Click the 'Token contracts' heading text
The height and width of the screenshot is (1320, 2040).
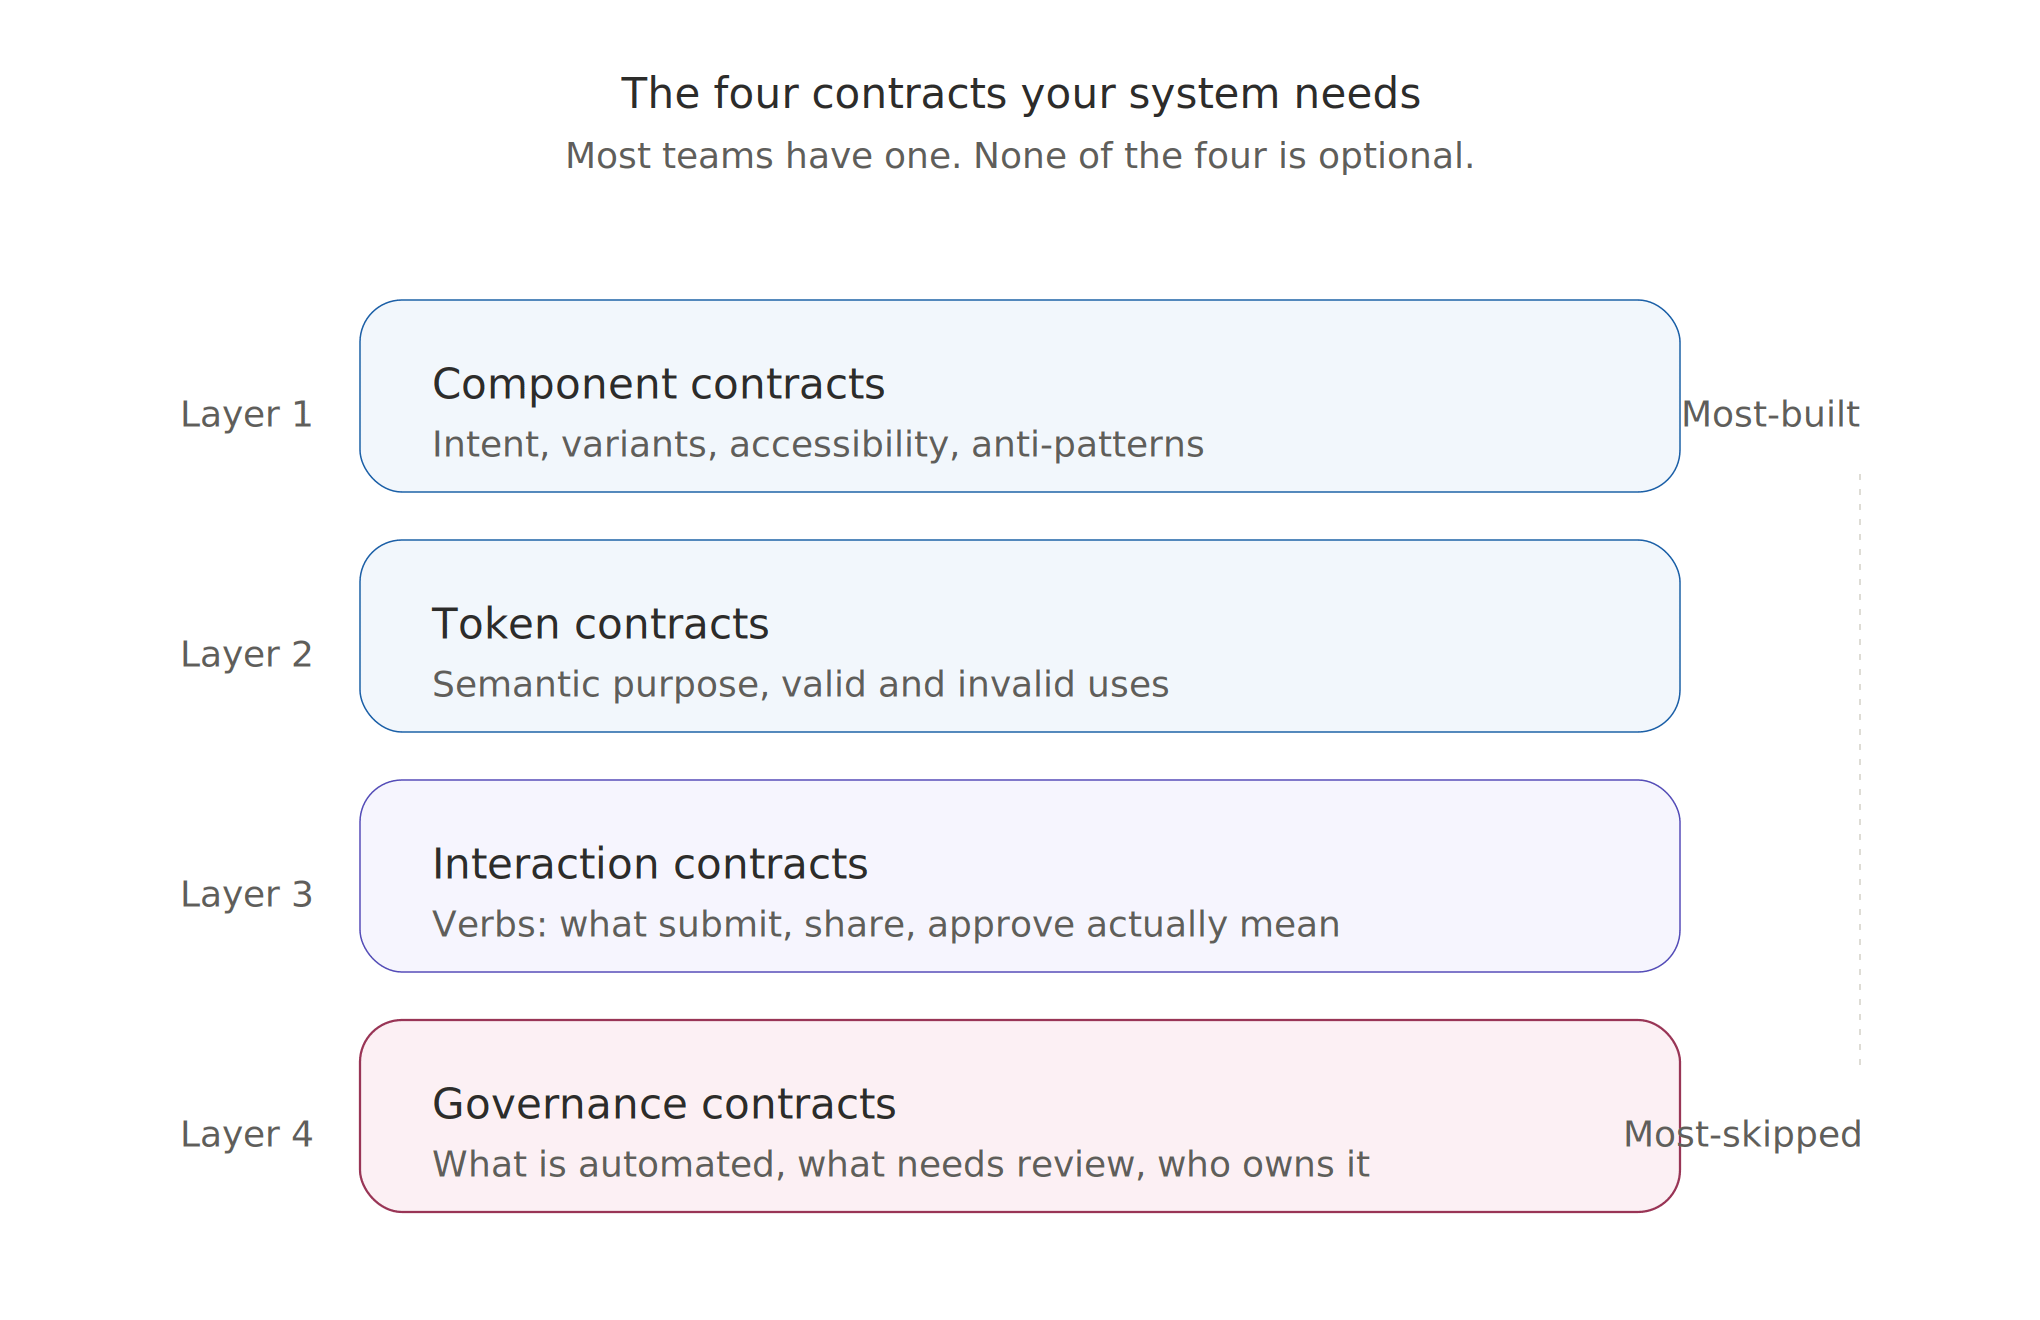600,624
